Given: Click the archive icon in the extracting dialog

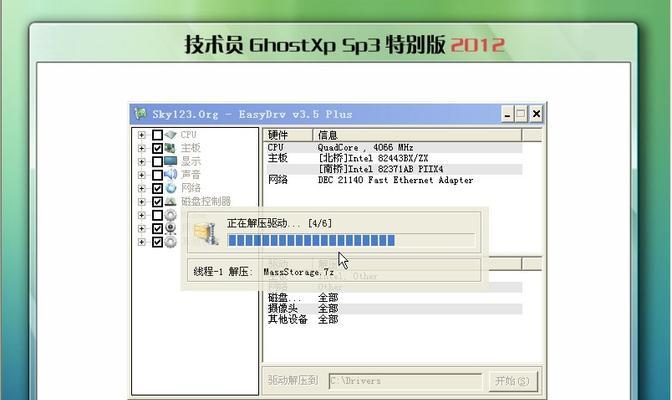Looking at the screenshot, I should pyautogui.click(x=206, y=234).
